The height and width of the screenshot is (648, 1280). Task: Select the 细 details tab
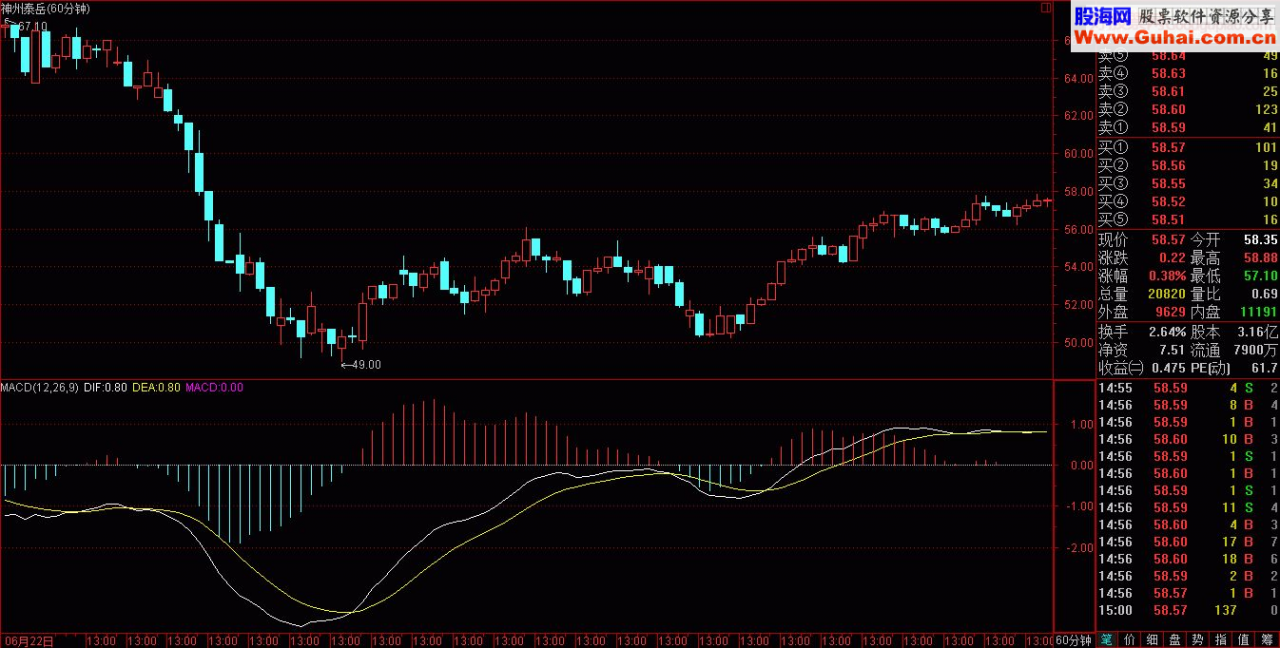(x=1153, y=640)
